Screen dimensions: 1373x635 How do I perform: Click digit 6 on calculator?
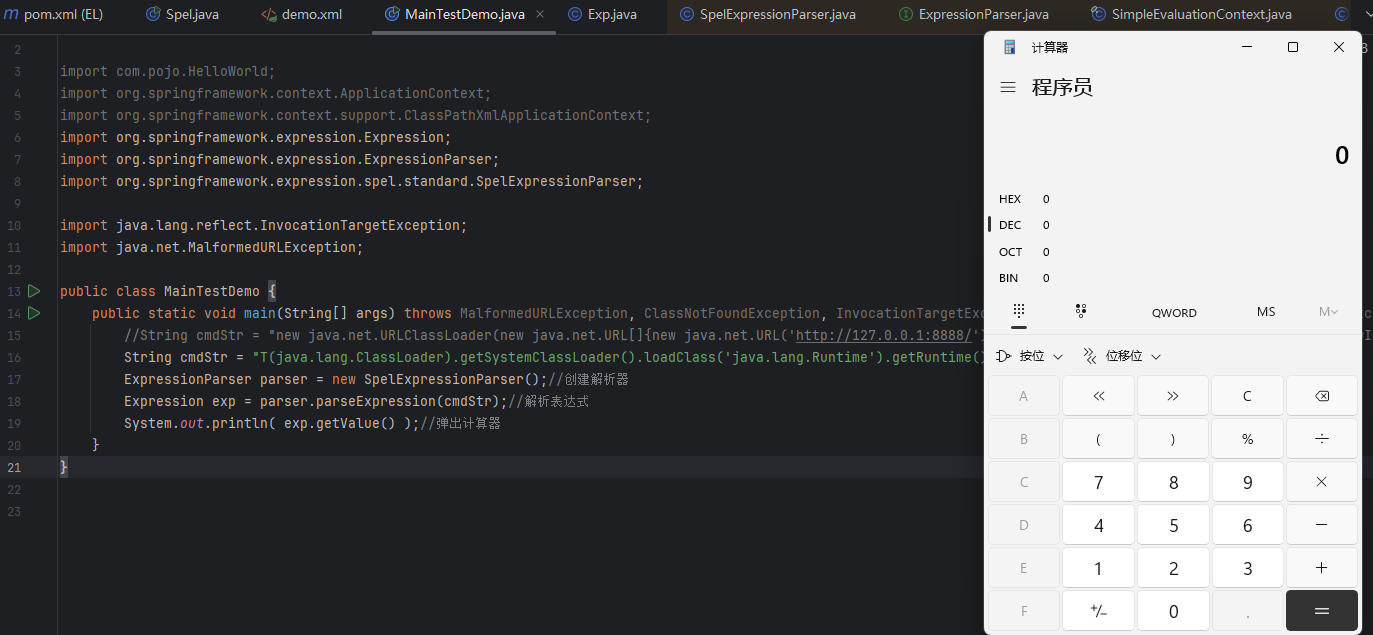point(1247,525)
